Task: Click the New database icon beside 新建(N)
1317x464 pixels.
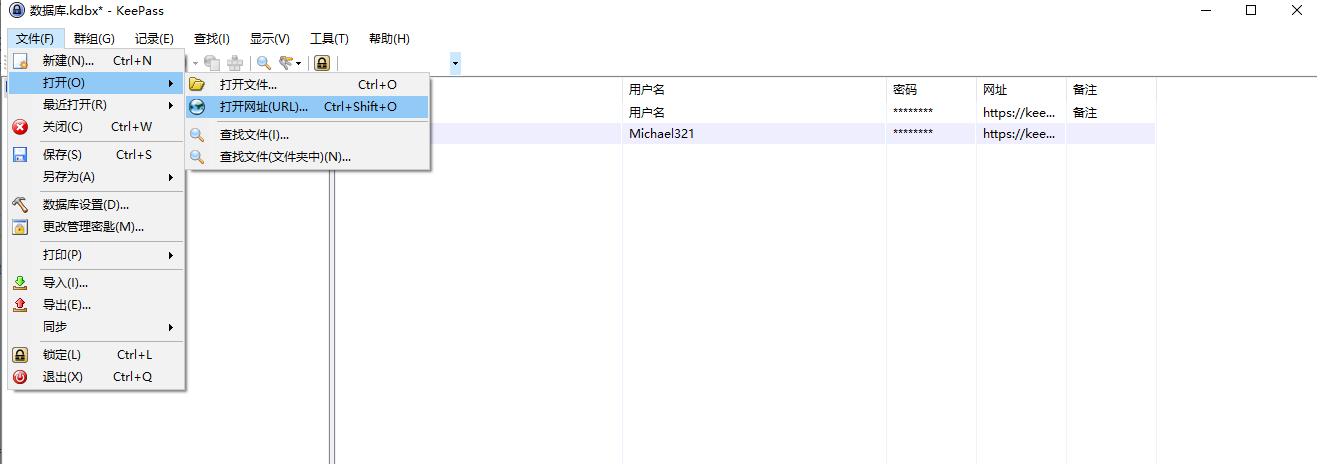Action: click(20, 61)
